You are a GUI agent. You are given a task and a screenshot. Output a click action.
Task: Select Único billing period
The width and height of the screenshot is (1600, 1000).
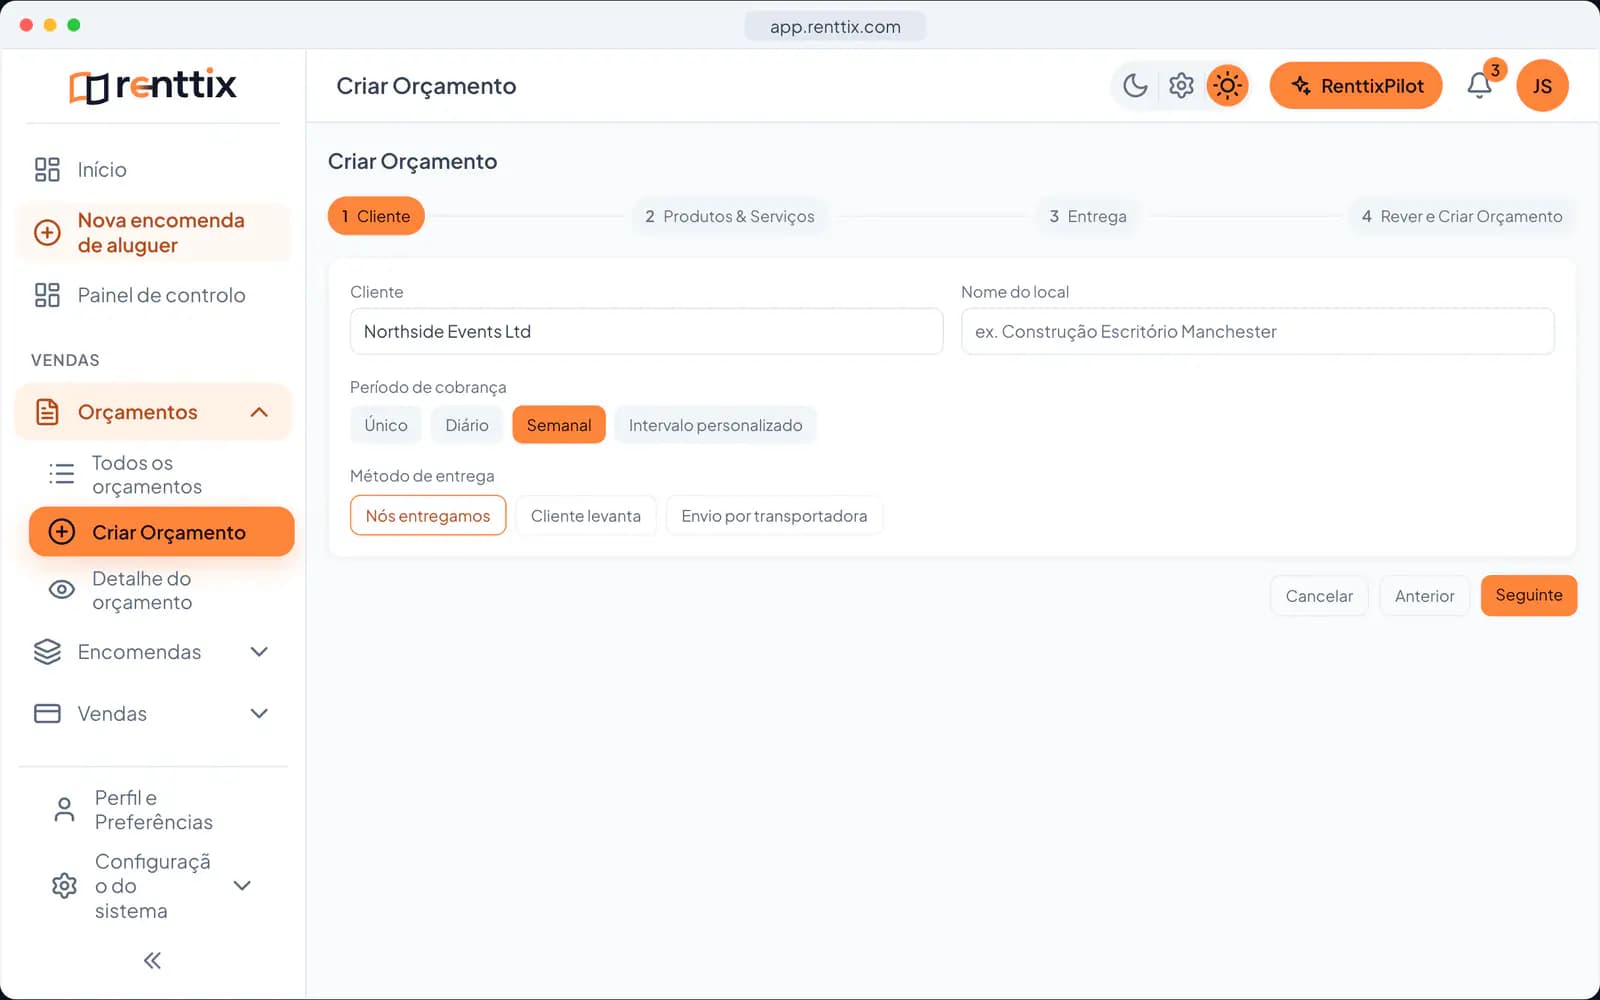pos(386,425)
